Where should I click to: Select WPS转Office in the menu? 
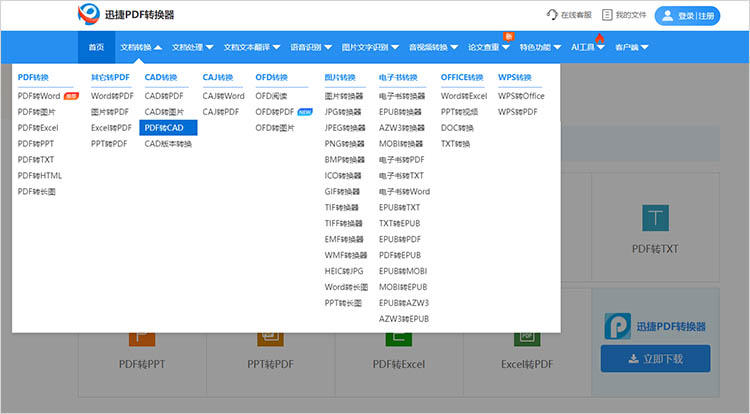[521, 96]
